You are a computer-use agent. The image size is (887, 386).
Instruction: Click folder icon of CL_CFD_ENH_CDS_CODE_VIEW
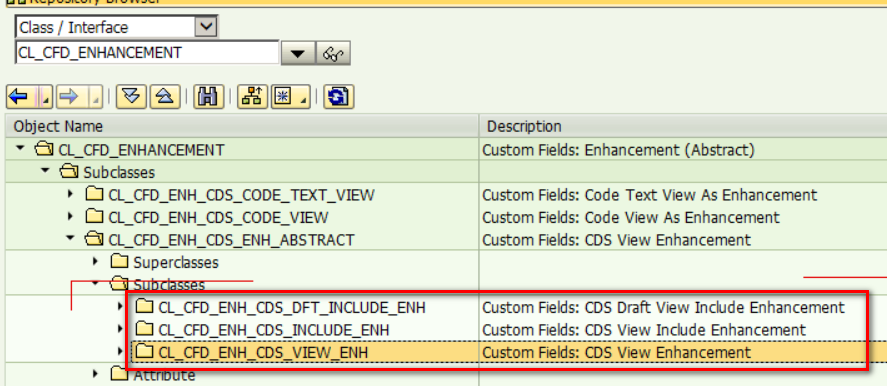(x=95, y=216)
